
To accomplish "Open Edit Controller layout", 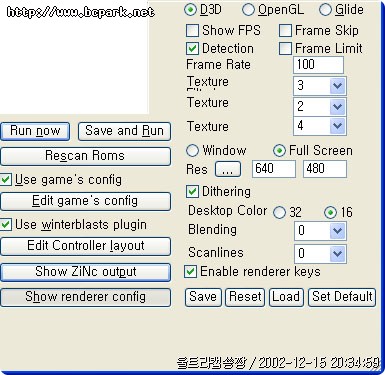I will point(85,246).
